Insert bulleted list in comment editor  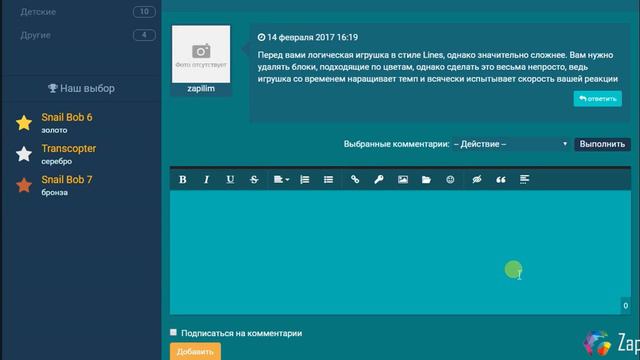[x=328, y=180]
